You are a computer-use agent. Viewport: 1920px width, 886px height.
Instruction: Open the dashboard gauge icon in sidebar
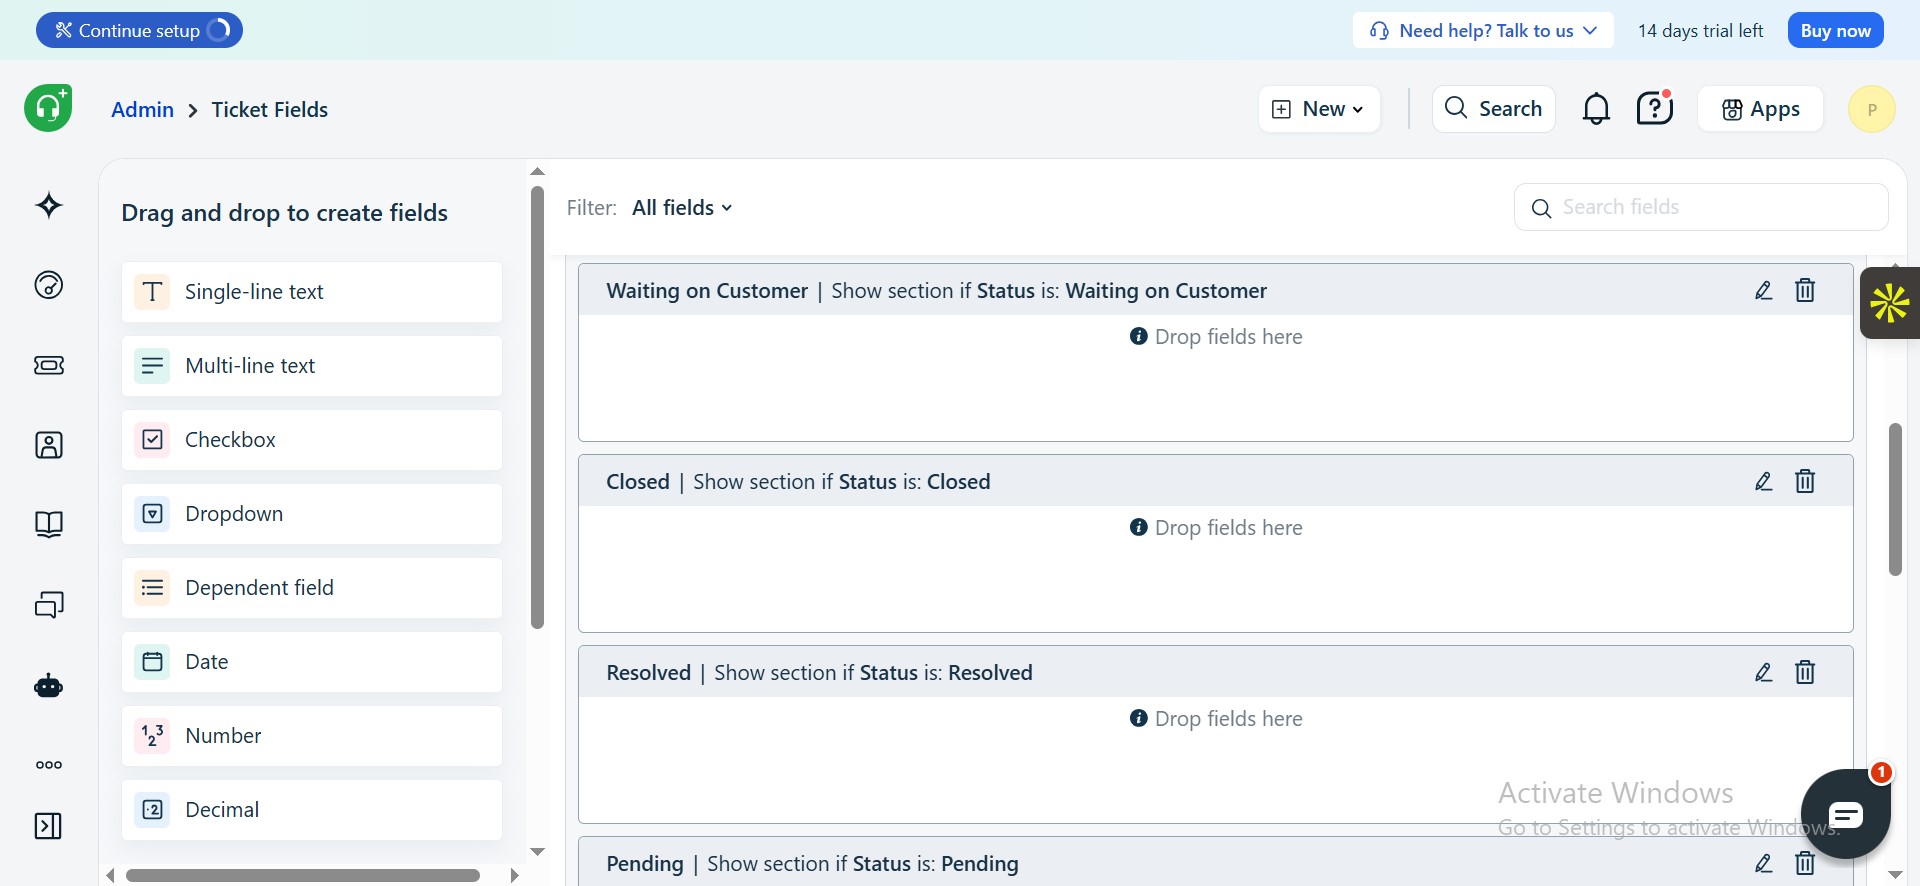[x=49, y=285]
